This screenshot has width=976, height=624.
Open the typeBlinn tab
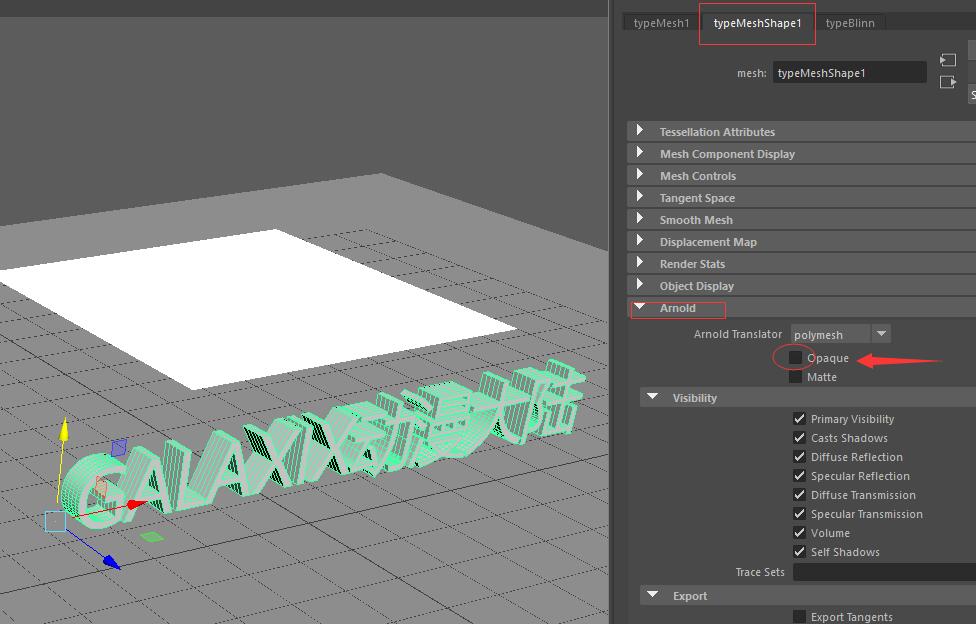point(850,23)
